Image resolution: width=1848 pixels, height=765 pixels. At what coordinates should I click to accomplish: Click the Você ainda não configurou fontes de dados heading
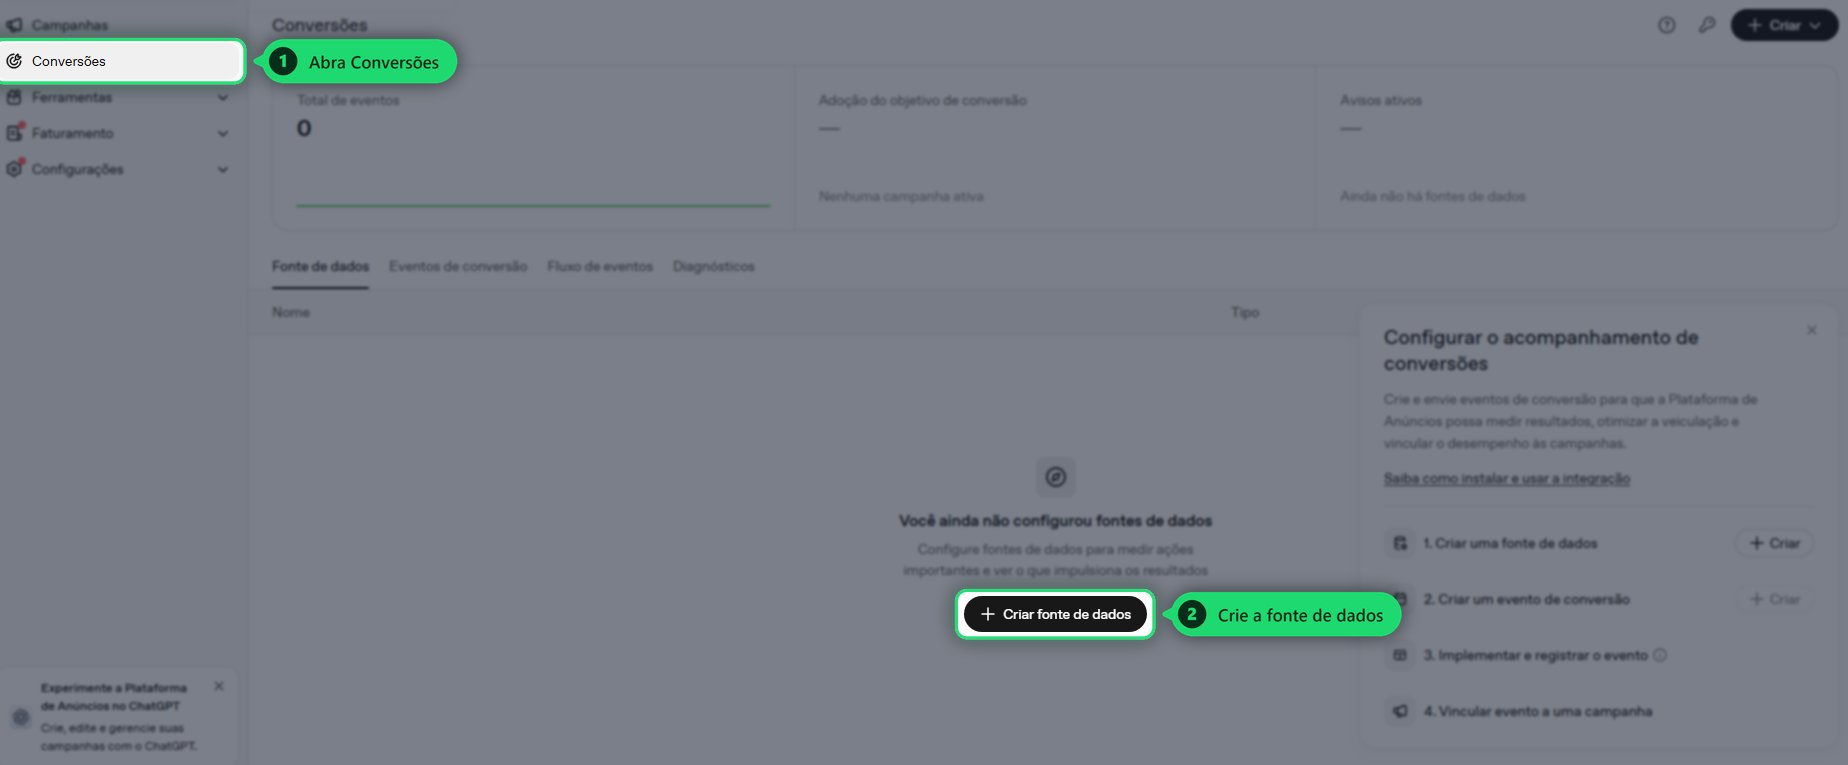click(1055, 521)
